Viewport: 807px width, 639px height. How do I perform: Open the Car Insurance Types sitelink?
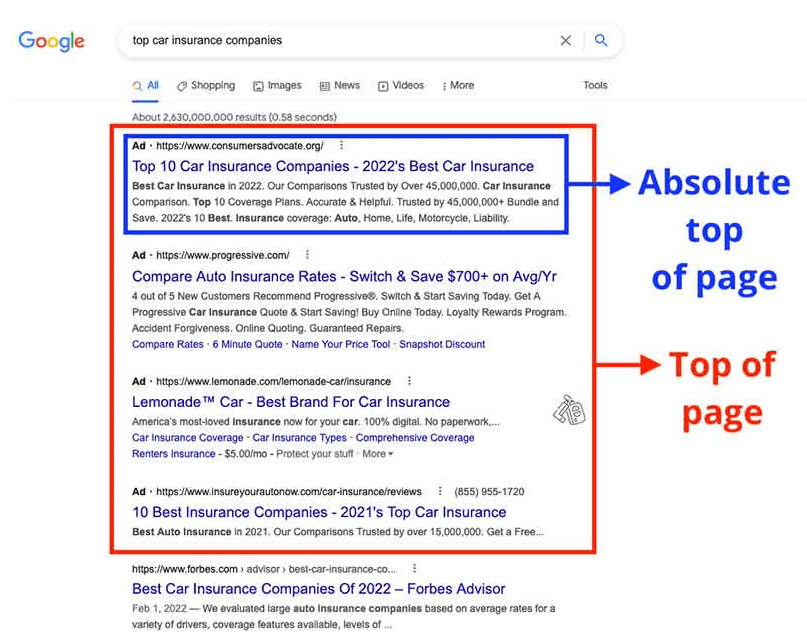(300, 438)
